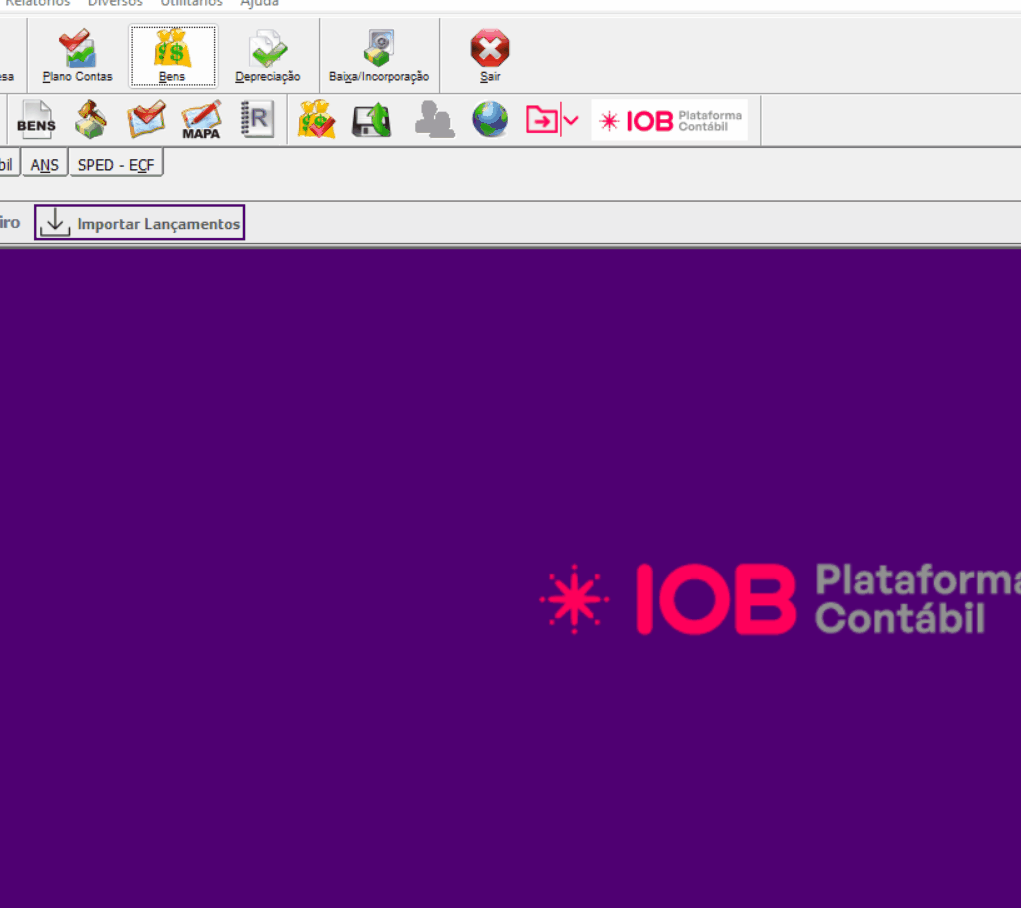This screenshot has width=1021, height=908.
Task: Click the Importar Lançamentos button
Action: [x=139, y=223]
